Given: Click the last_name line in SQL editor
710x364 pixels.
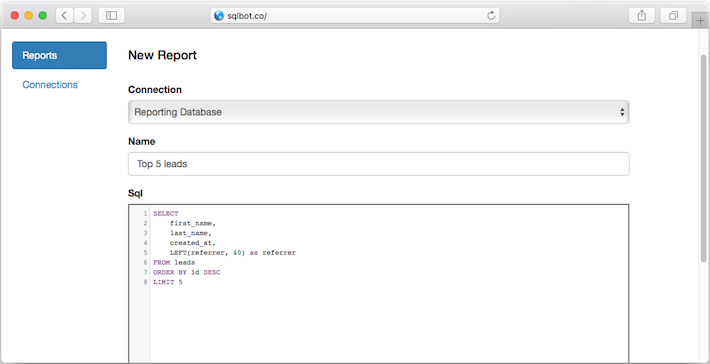Looking at the screenshot, I should (x=191, y=233).
